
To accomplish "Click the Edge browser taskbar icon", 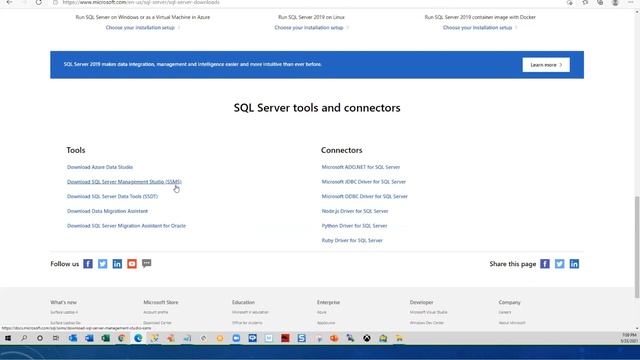I will 138,338.
